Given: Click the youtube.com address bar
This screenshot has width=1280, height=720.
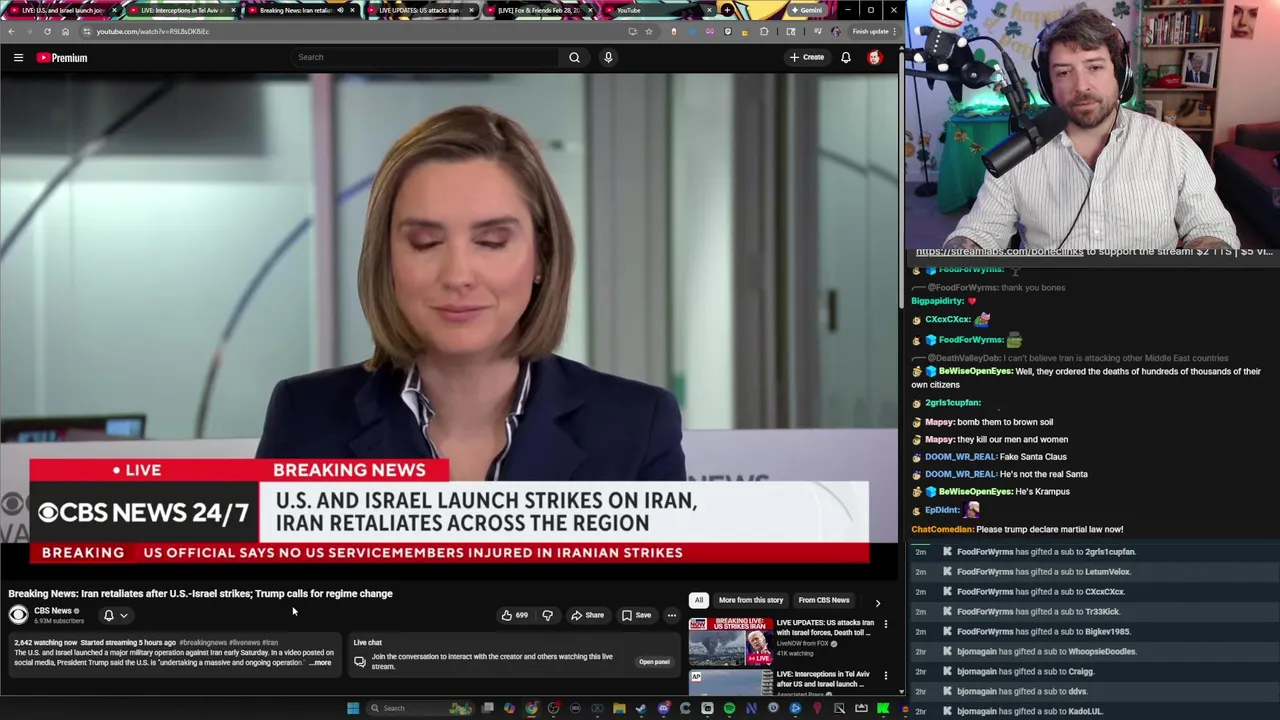Looking at the screenshot, I should 350,31.
